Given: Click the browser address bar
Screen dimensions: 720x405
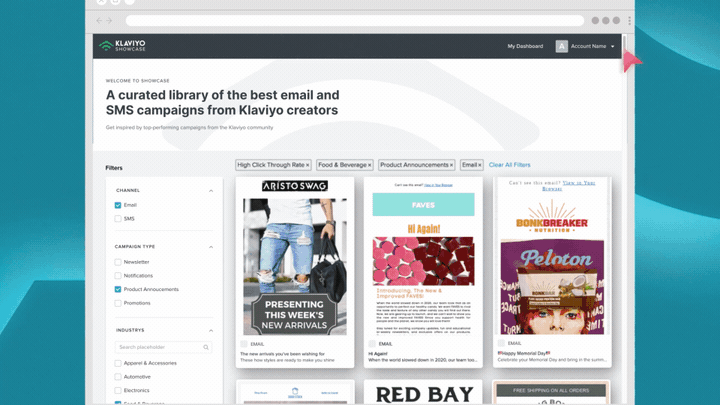Looking at the screenshot, I should (354, 21).
